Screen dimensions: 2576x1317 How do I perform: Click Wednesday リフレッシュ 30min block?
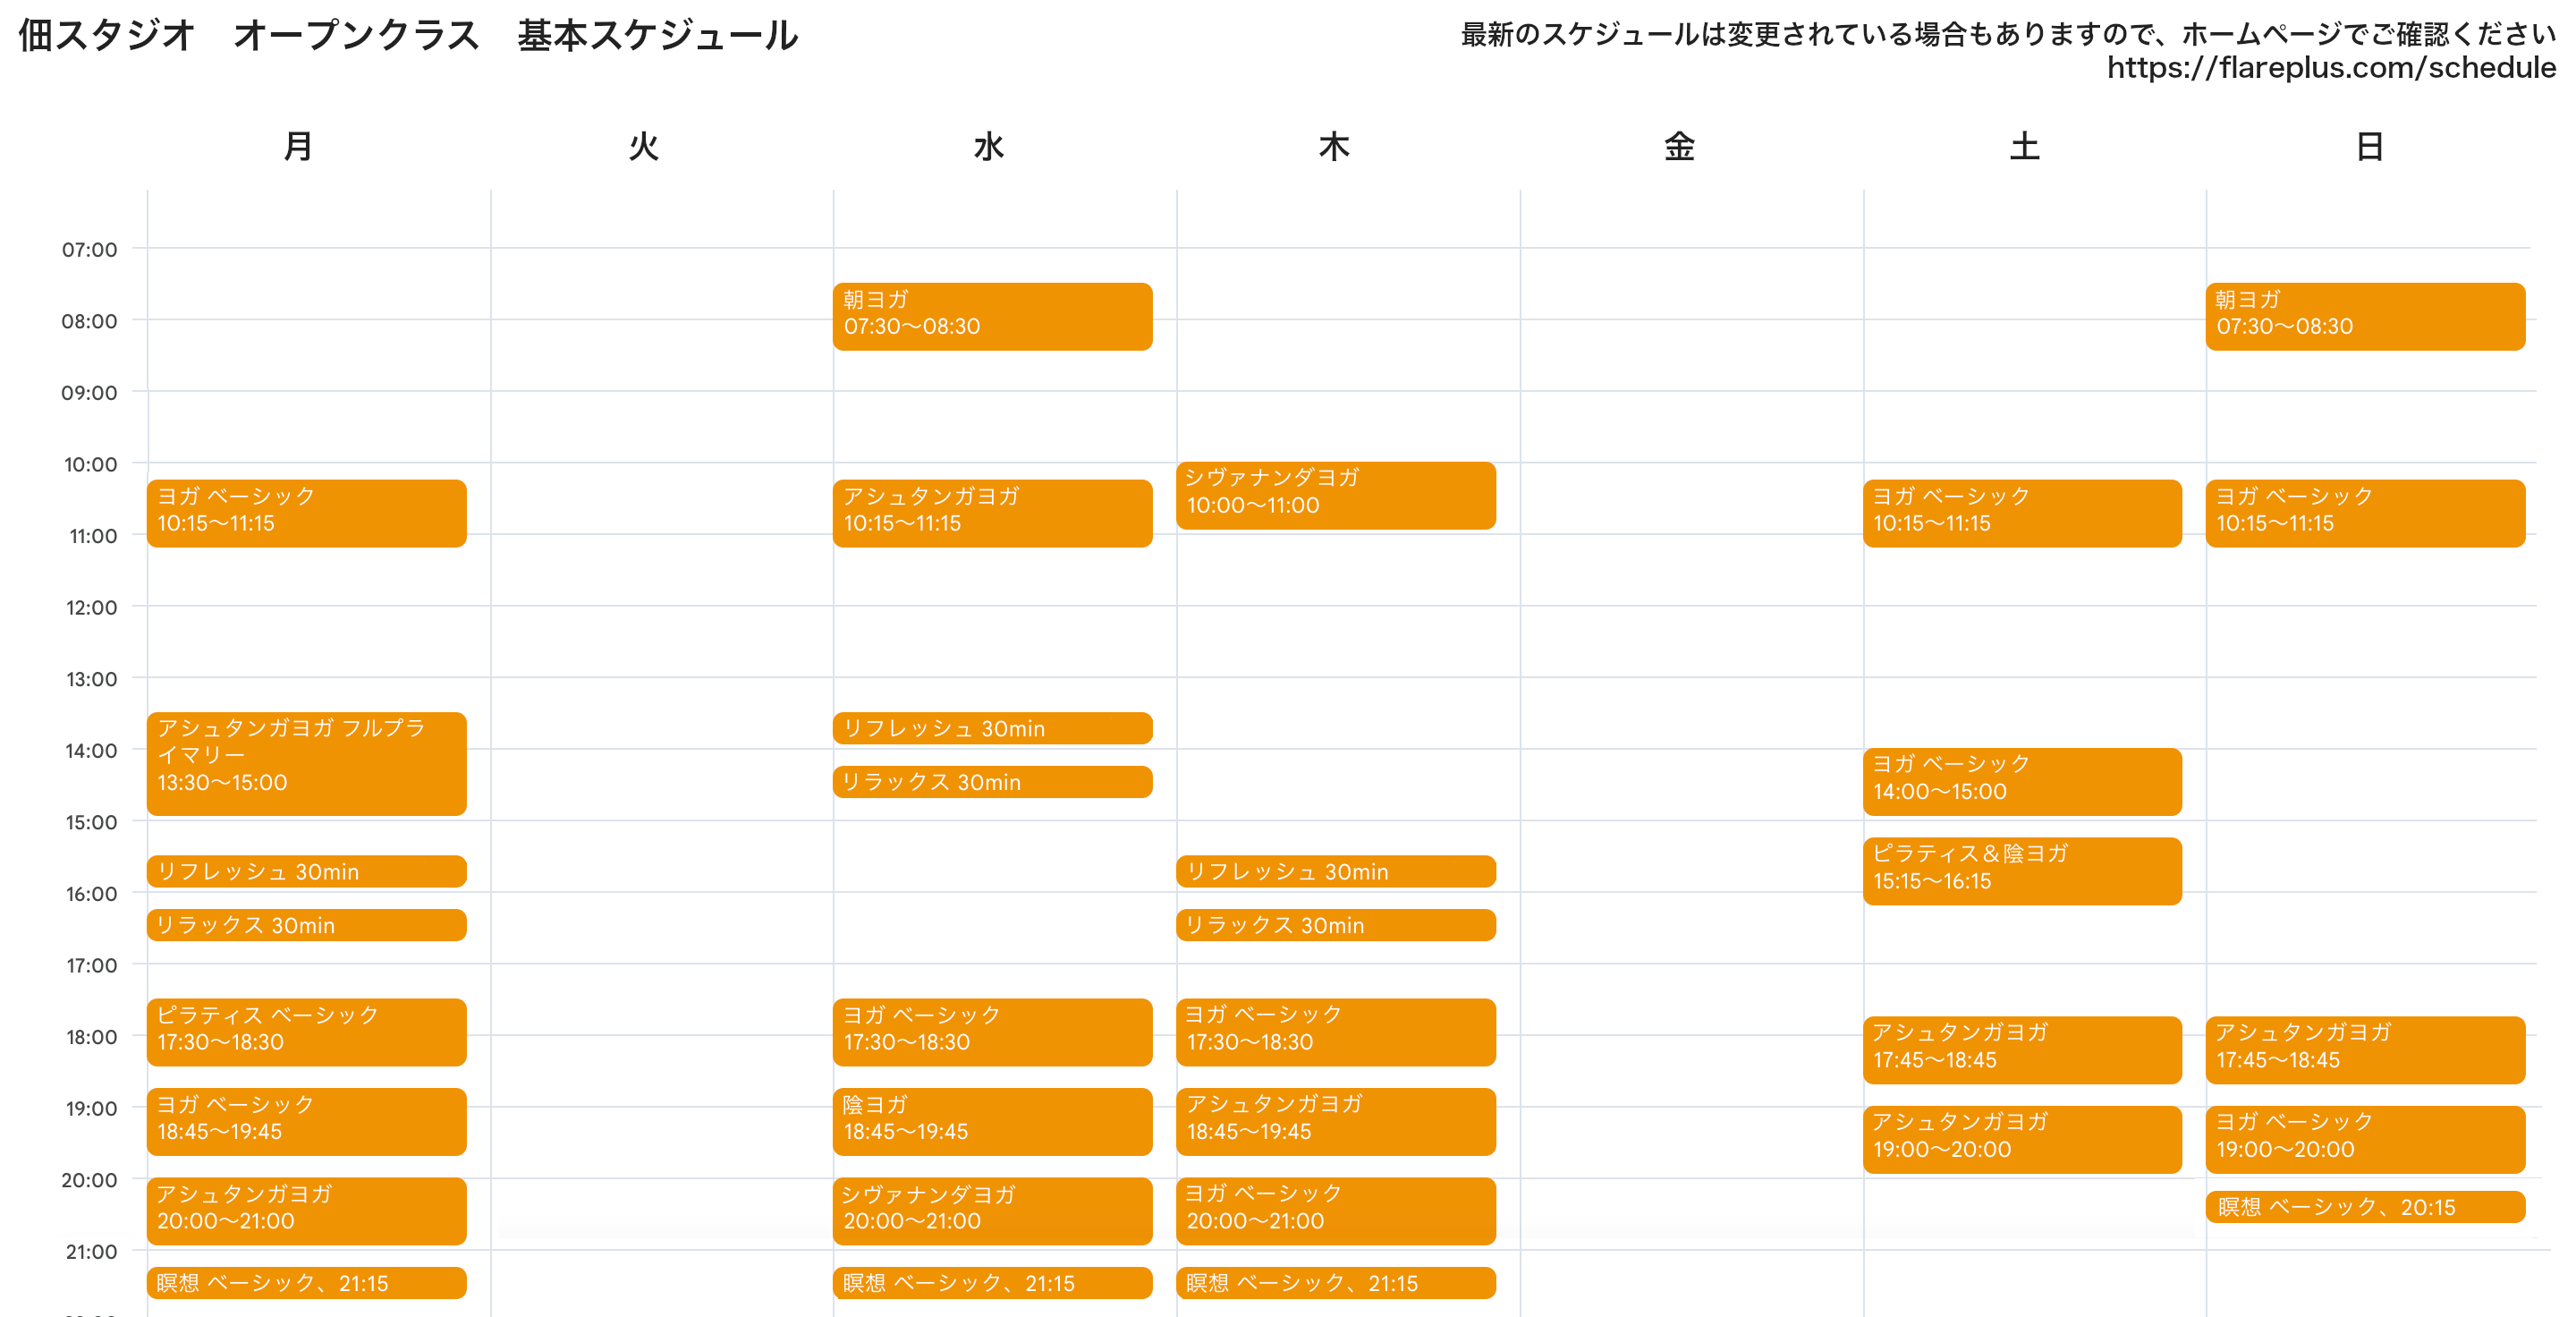(x=991, y=728)
